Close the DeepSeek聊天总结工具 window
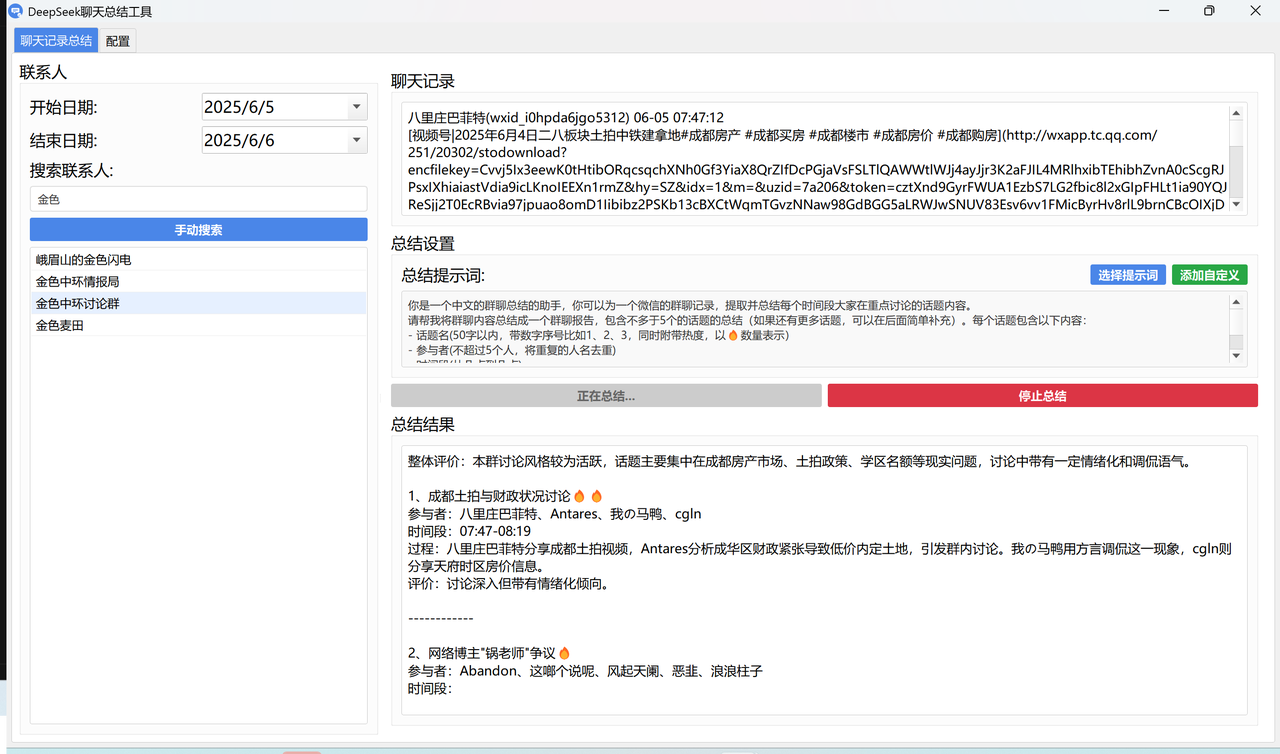Screen dimensions: 1280x754 click(x=1256, y=11)
